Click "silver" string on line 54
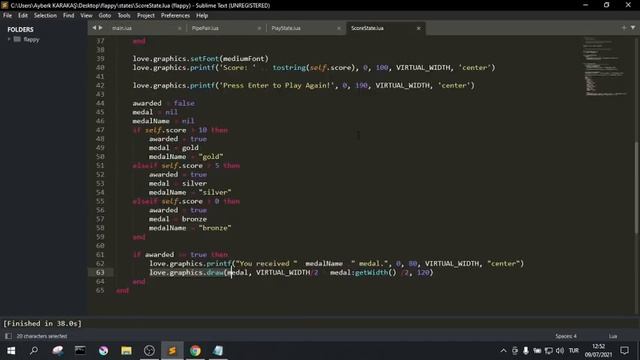The height and width of the screenshot is (360, 640). [215, 192]
